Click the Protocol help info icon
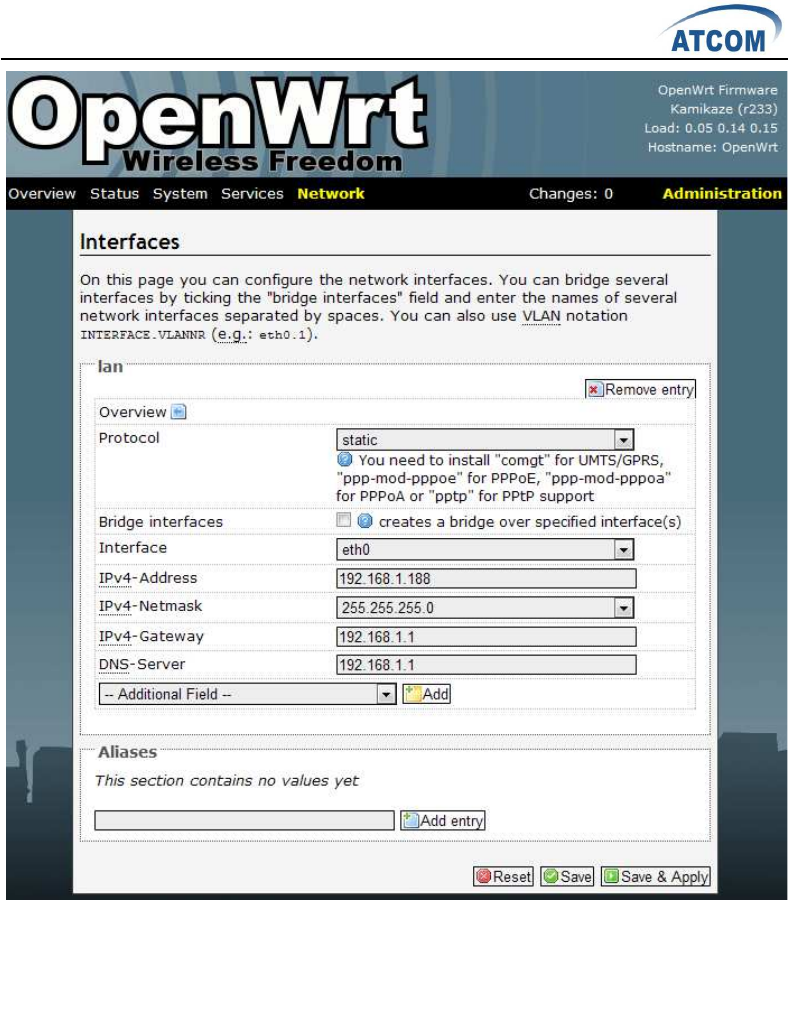Screen dimensions: 788x1028 345,460
